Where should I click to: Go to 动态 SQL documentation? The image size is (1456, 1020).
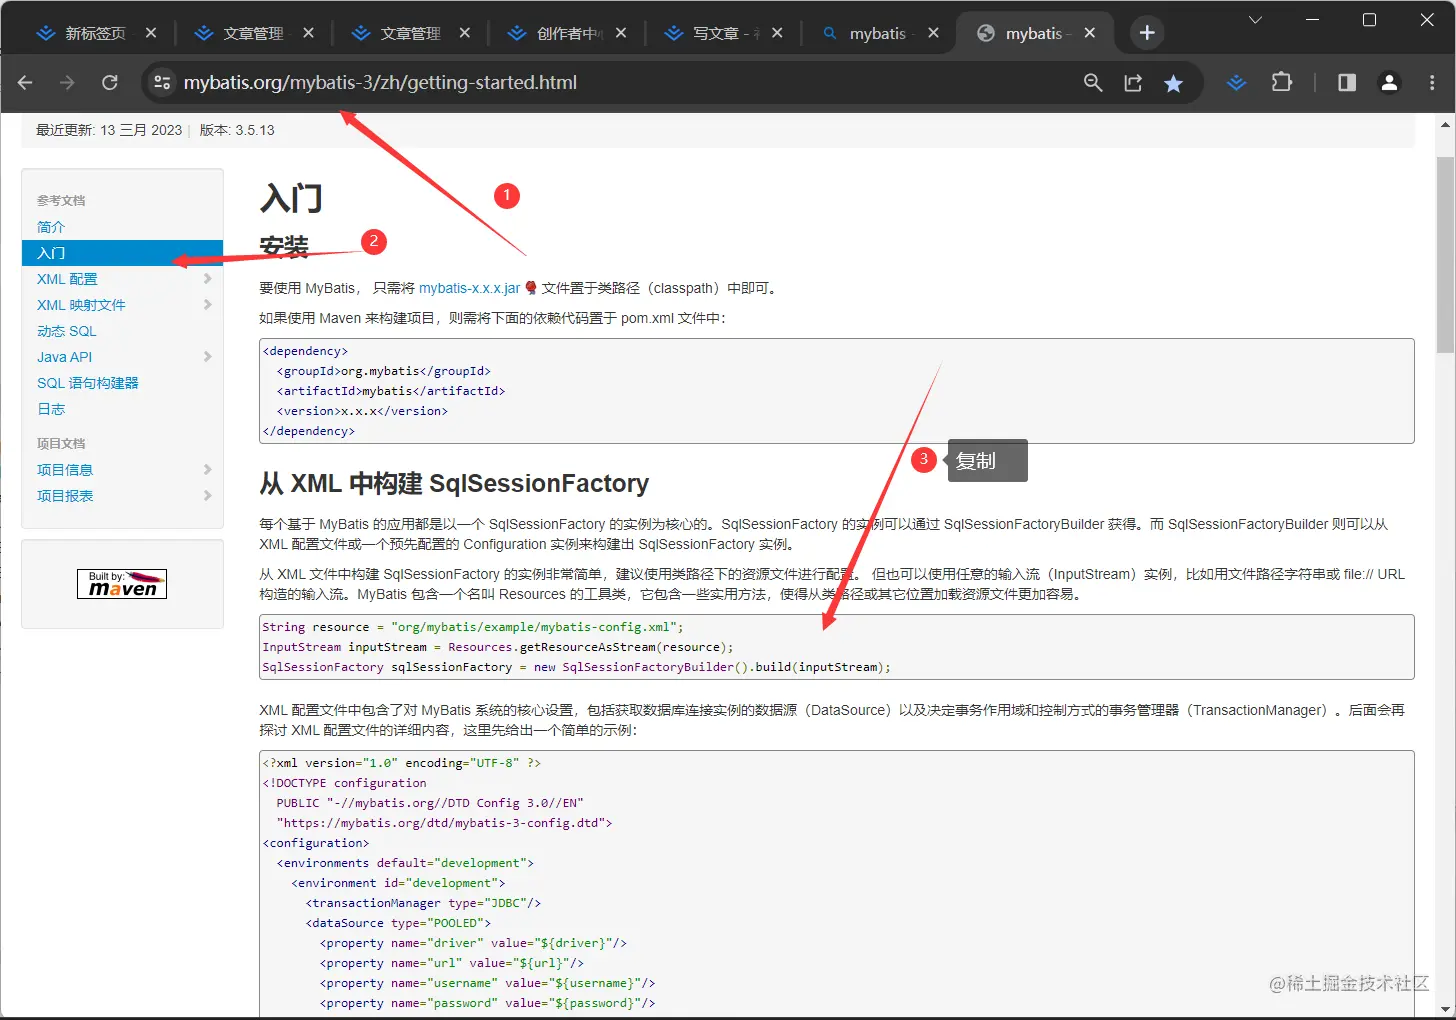[x=67, y=331]
